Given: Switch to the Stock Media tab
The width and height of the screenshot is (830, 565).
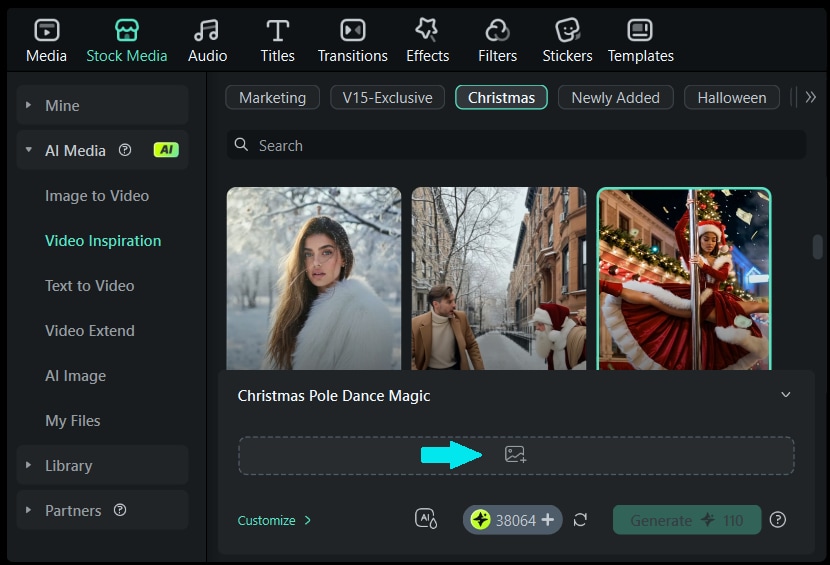Looking at the screenshot, I should point(127,41).
